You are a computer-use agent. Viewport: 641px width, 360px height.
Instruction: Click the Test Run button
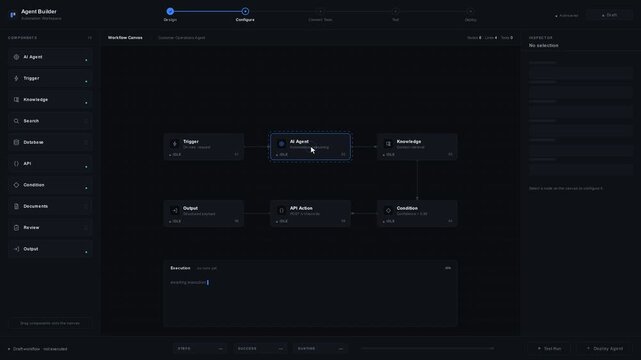(549, 349)
